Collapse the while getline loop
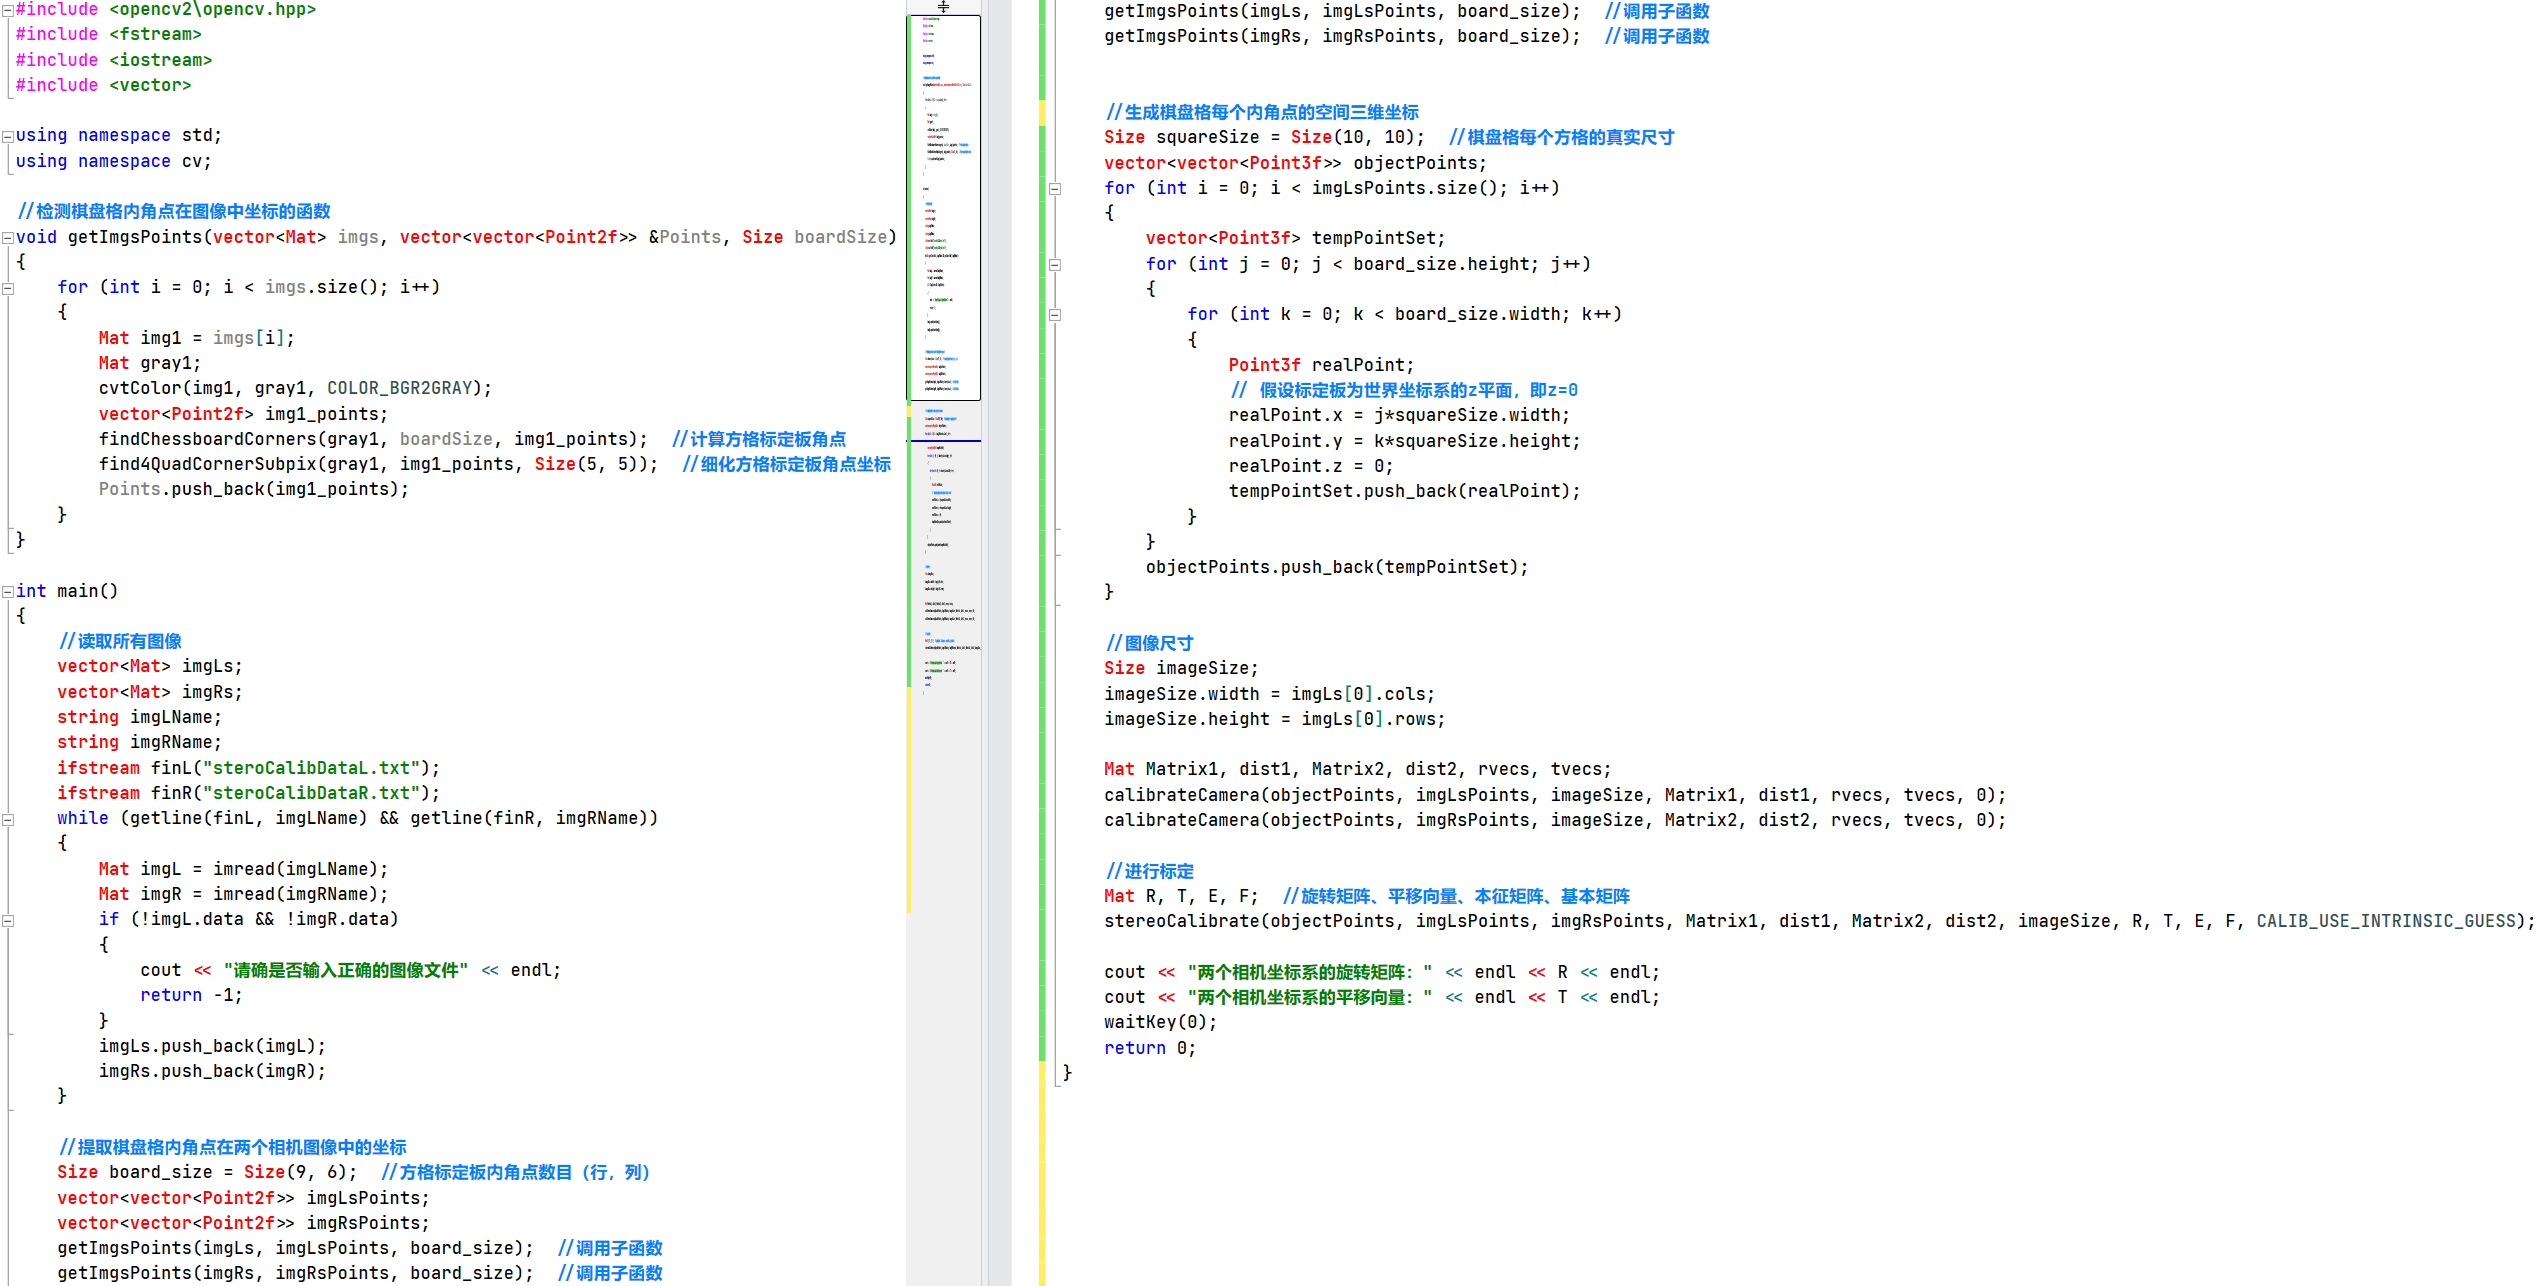Image resolution: width=2537 pixels, height=1286 pixels. tap(8, 819)
